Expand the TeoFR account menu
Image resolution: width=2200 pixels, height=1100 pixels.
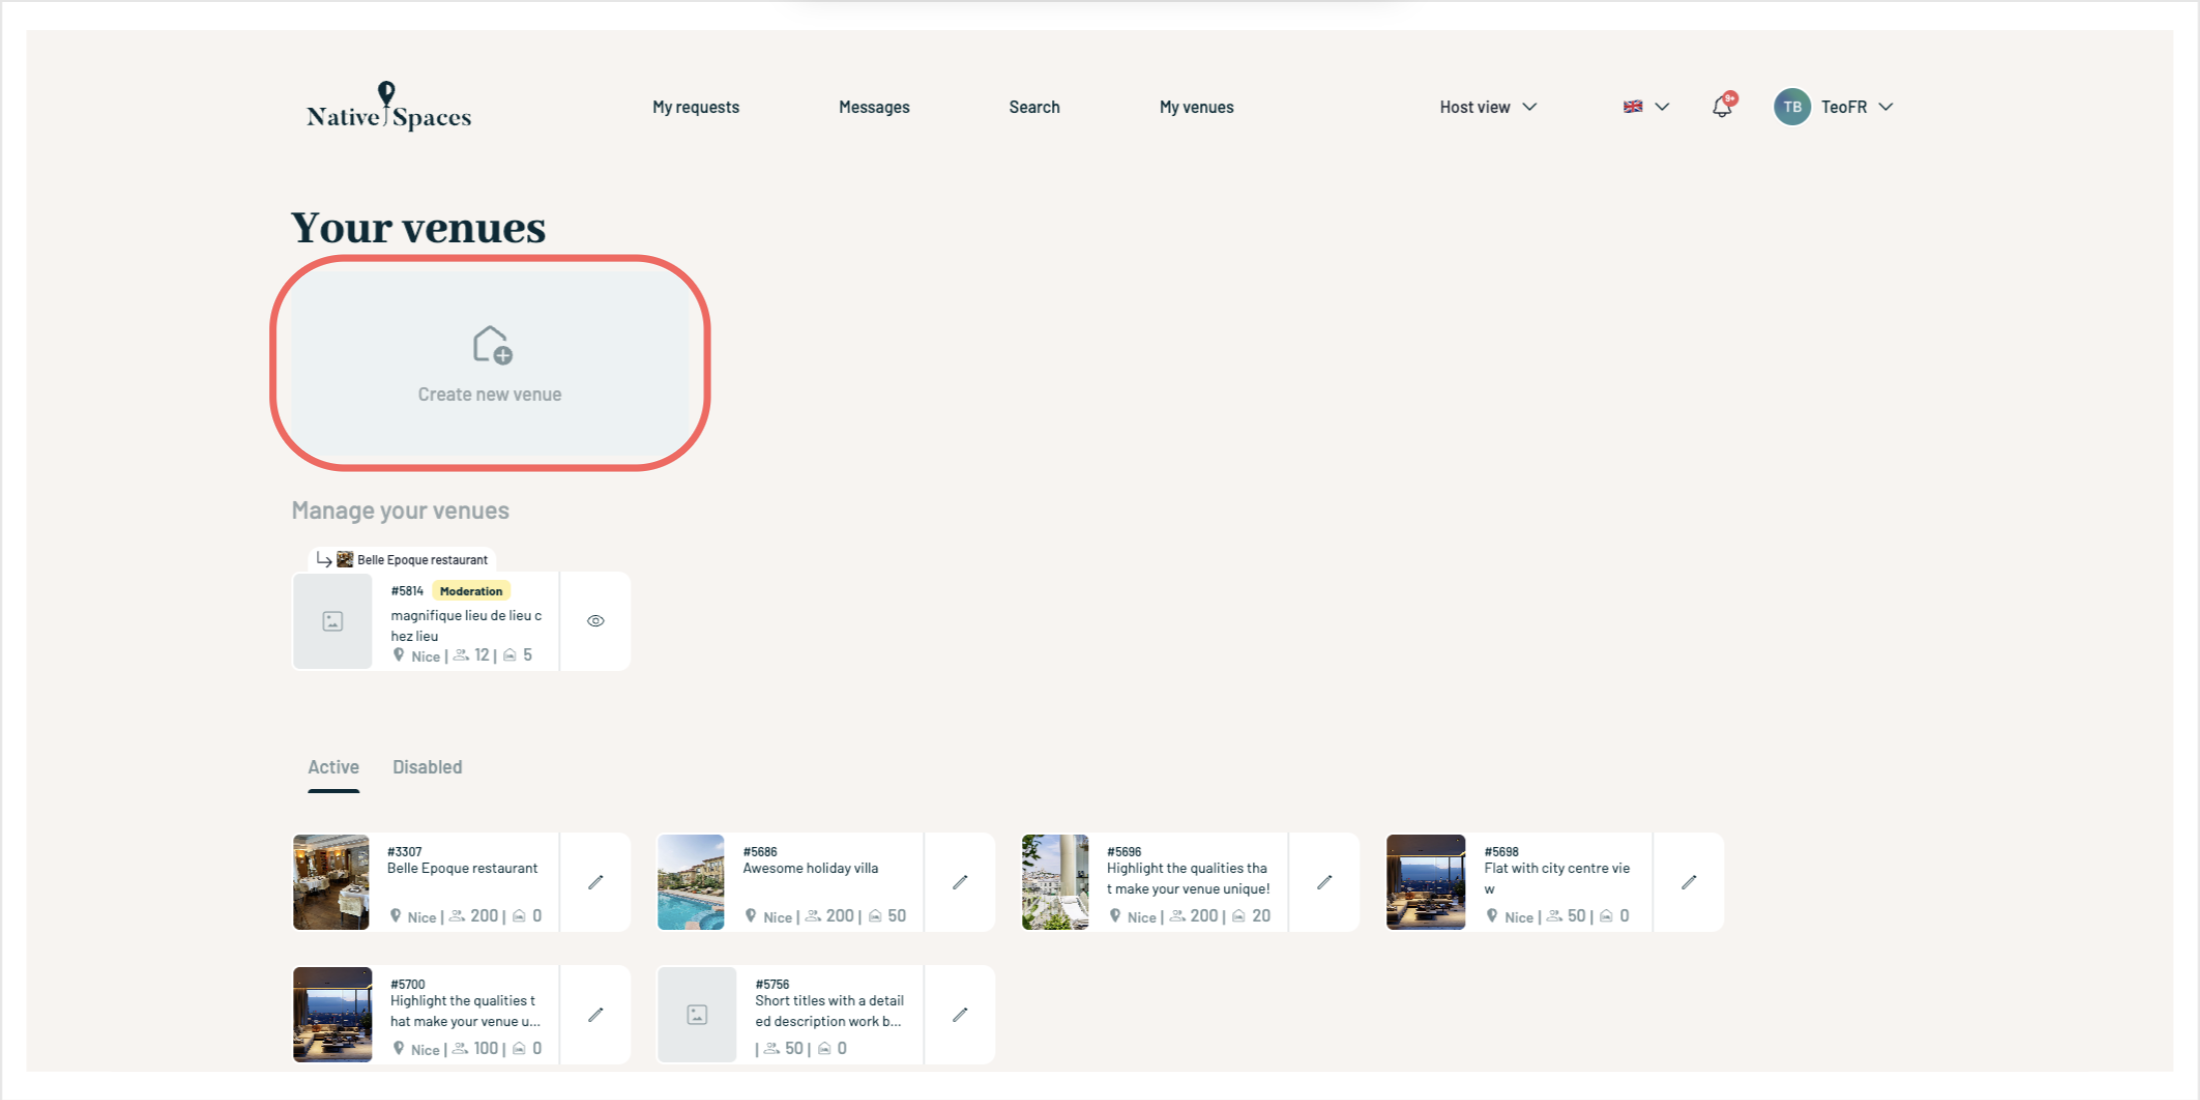[1857, 107]
